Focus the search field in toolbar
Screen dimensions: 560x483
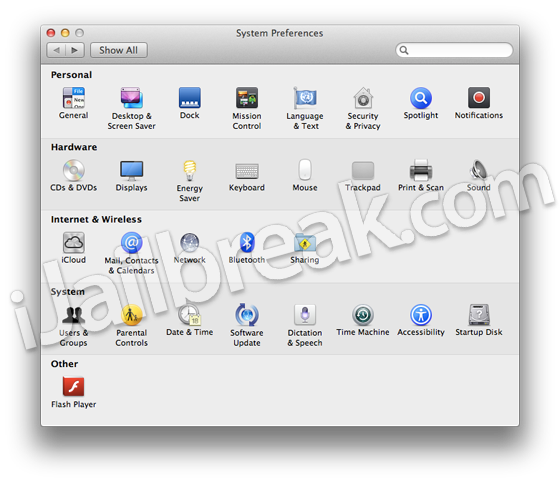(x=454, y=50)
